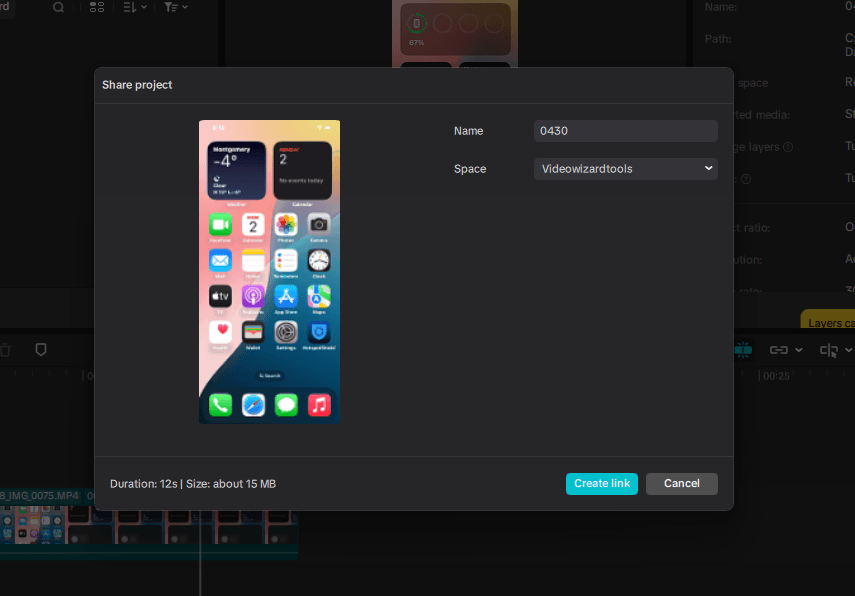Viewport: 855px width, 596px height.
Task: Expand the linkage chain dropdown arrow
Action: click(799, 350)
